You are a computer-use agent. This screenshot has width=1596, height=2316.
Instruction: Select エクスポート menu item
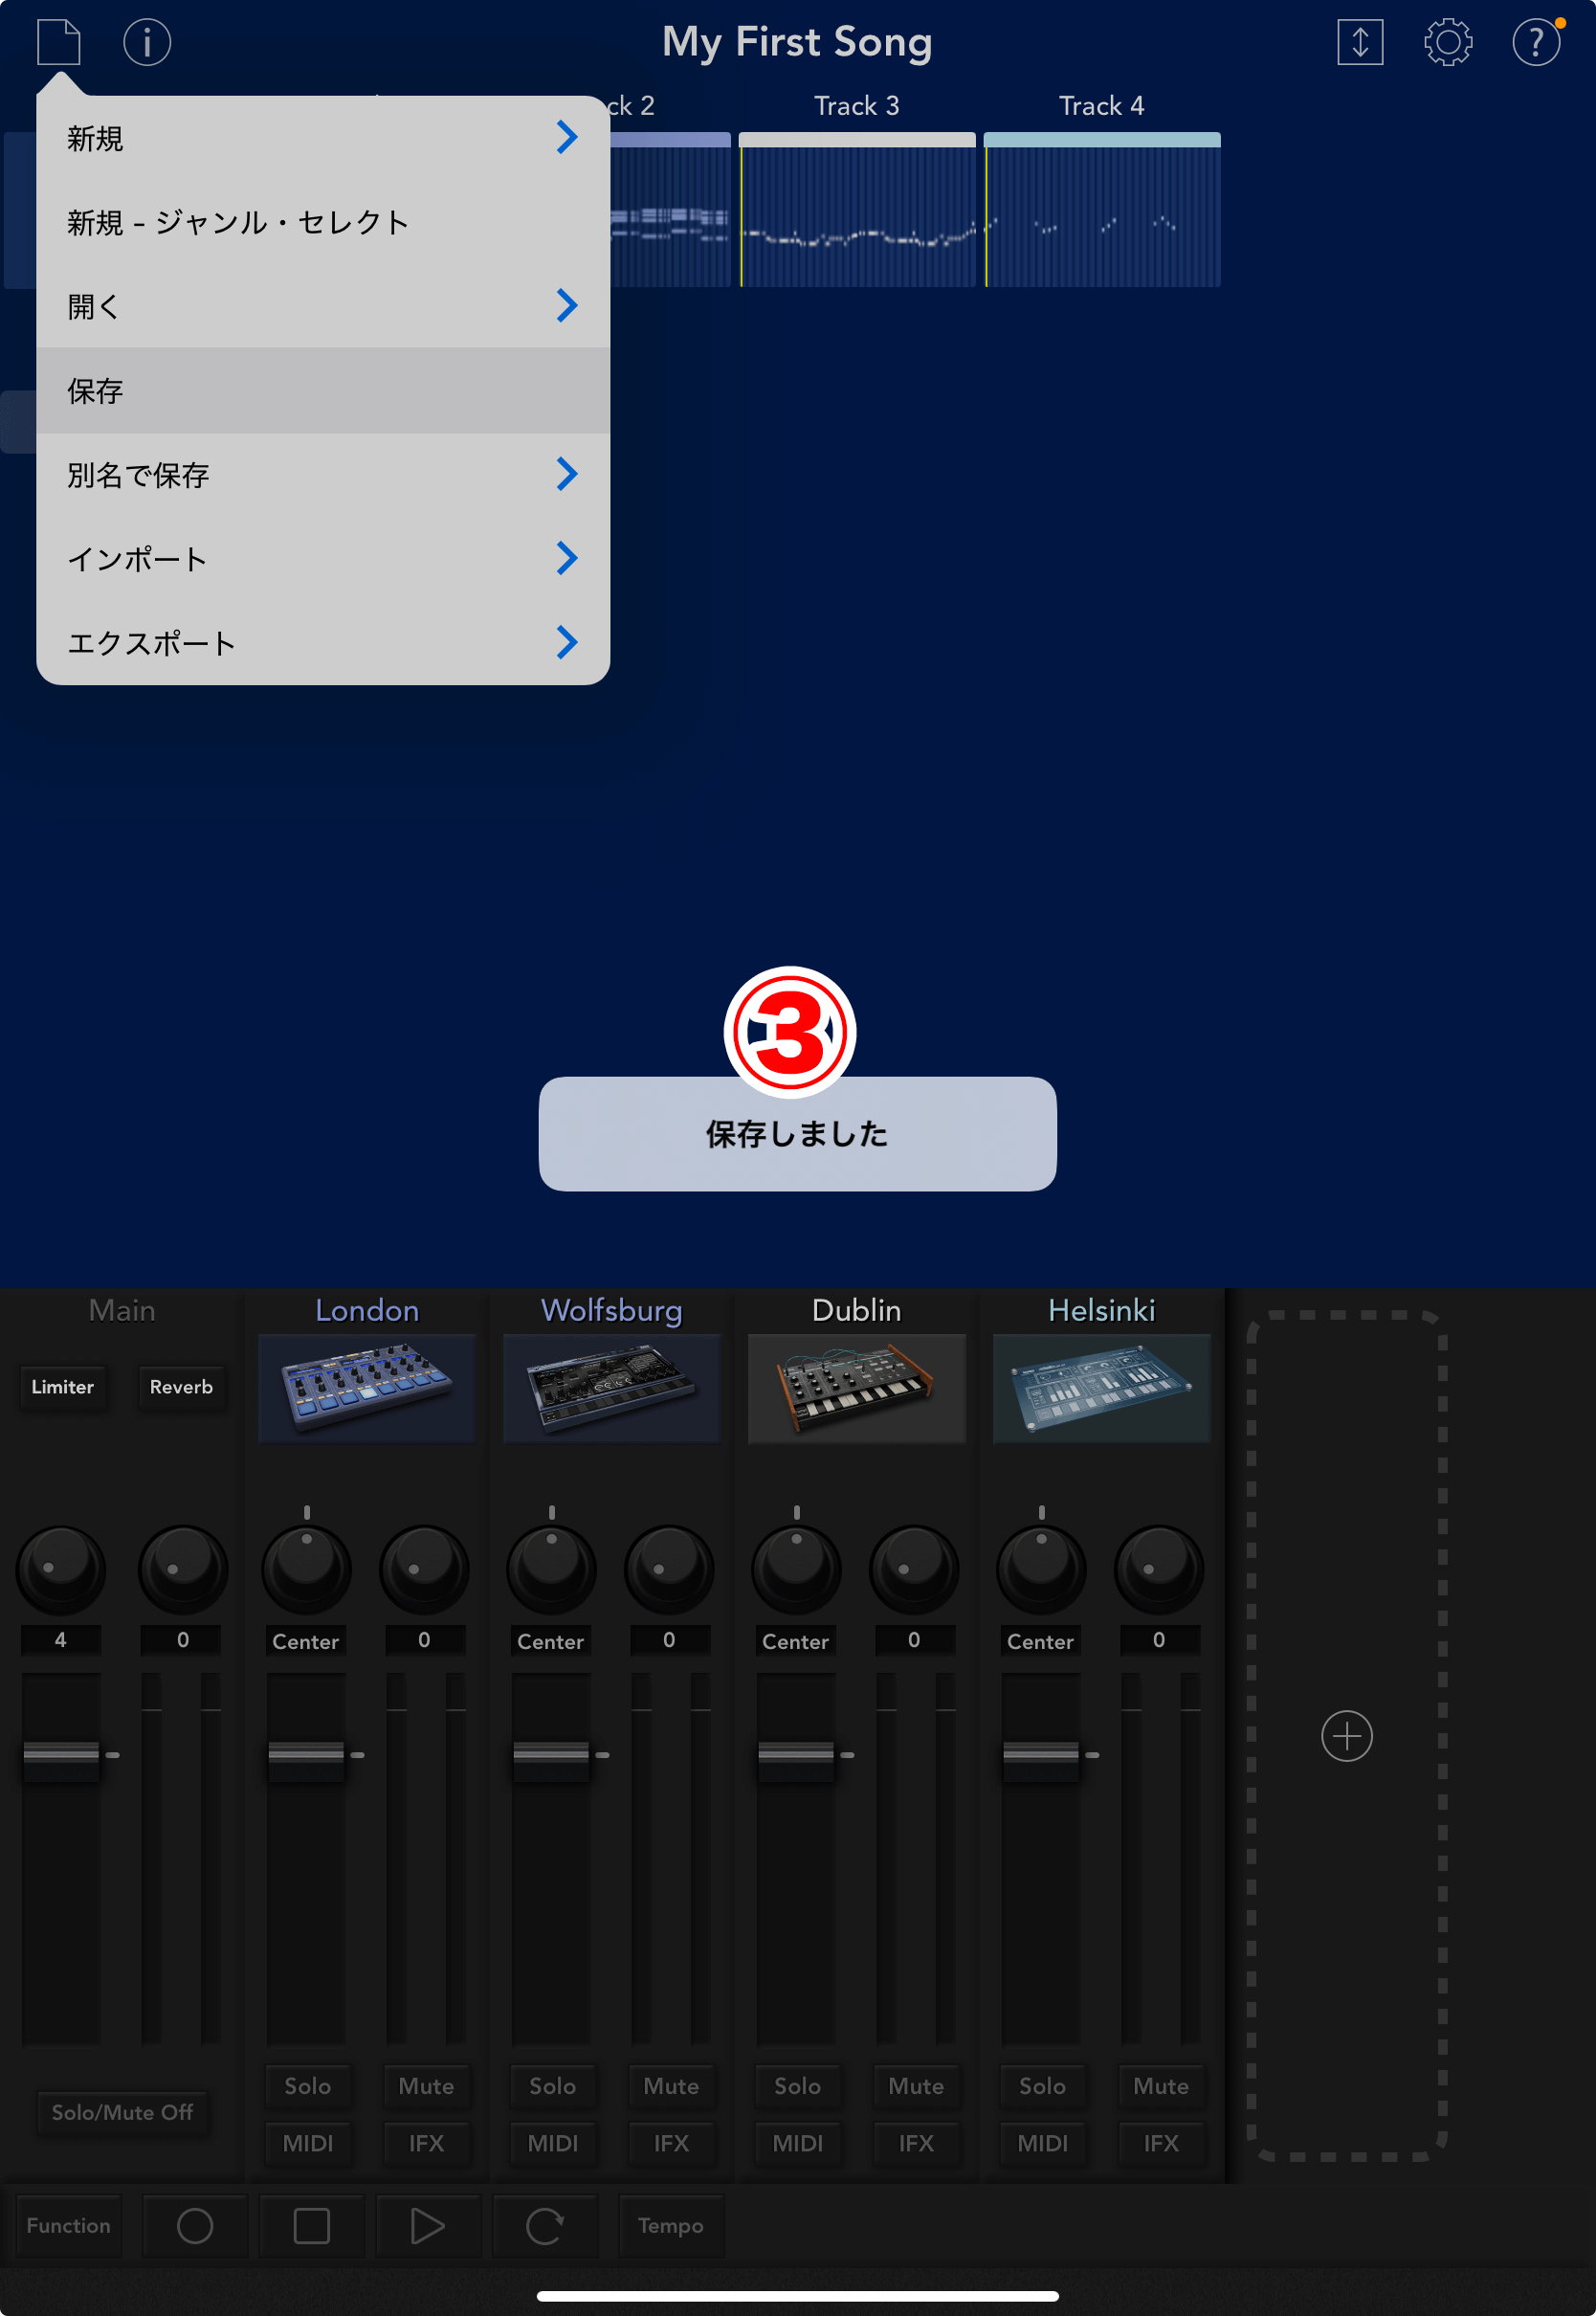(323, 643)
